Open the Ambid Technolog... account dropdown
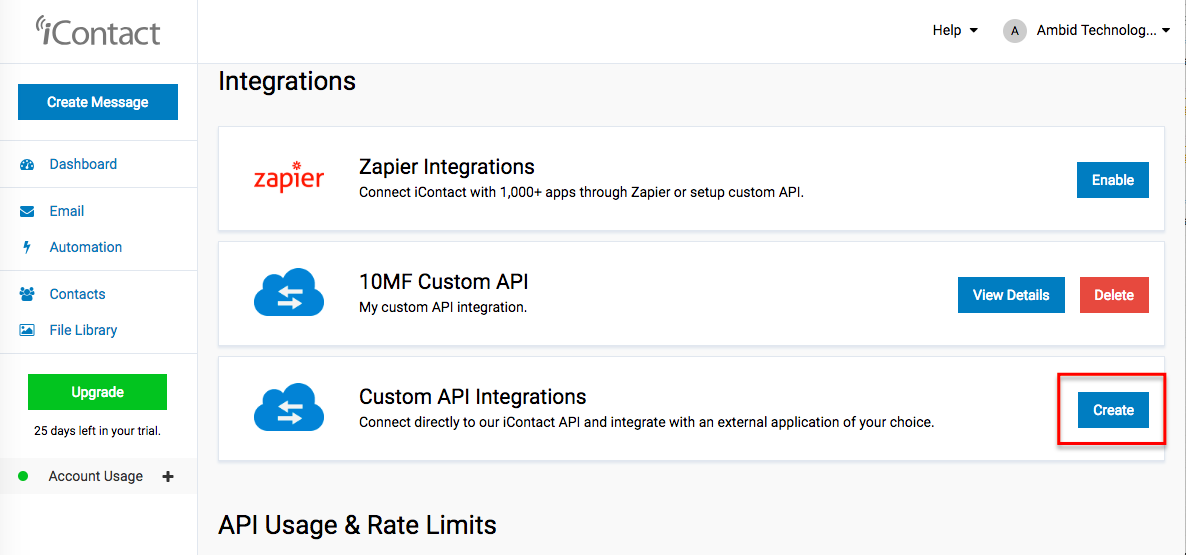1186x555 pixels. tap(1104, 30)
